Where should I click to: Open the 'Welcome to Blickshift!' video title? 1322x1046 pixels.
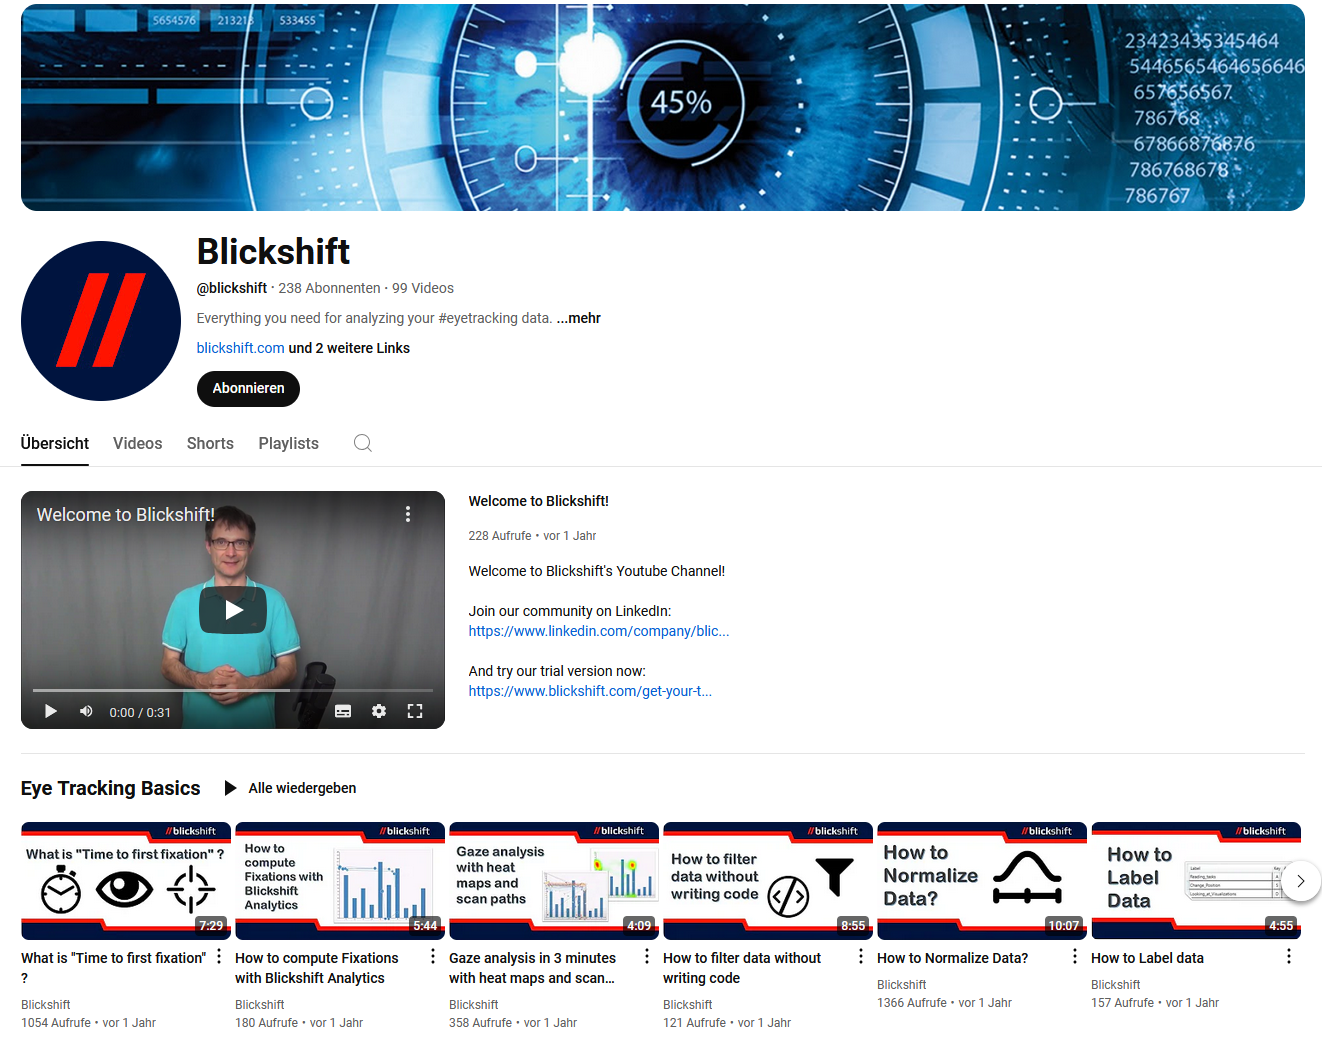[538, 501]
